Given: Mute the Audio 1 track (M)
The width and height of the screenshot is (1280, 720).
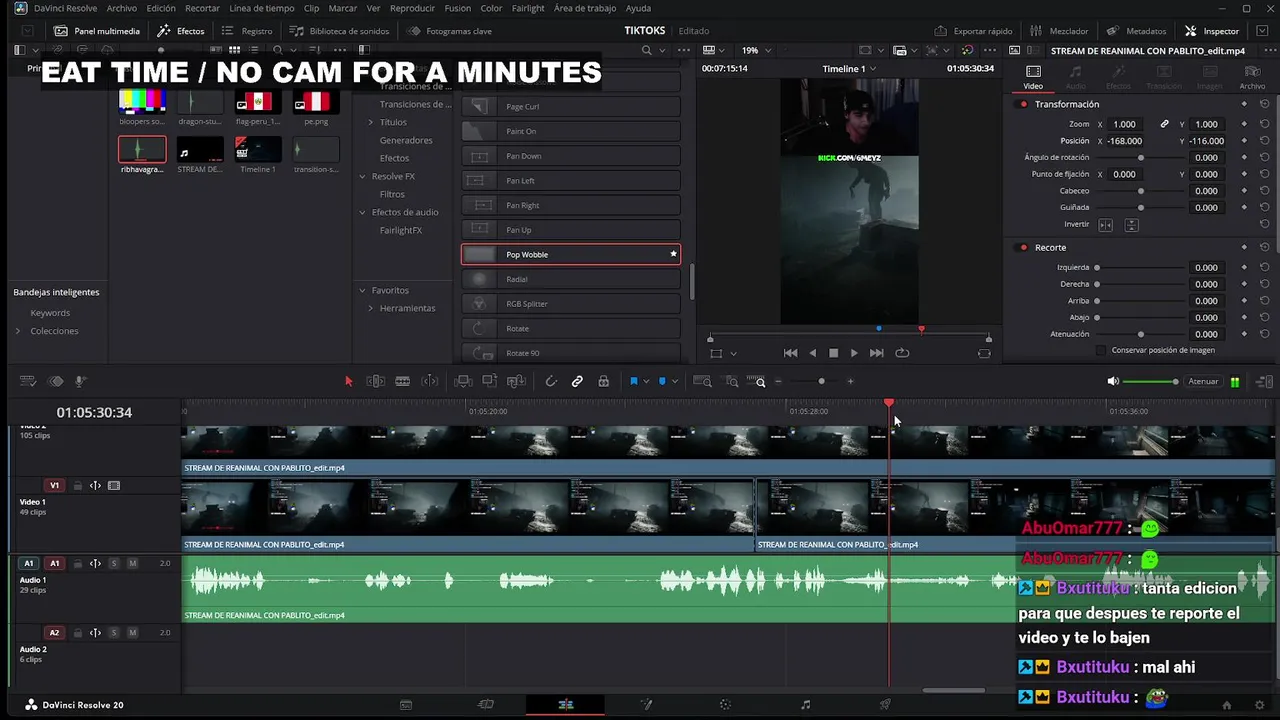Looking at the screenshot, I should pos(132,564).
